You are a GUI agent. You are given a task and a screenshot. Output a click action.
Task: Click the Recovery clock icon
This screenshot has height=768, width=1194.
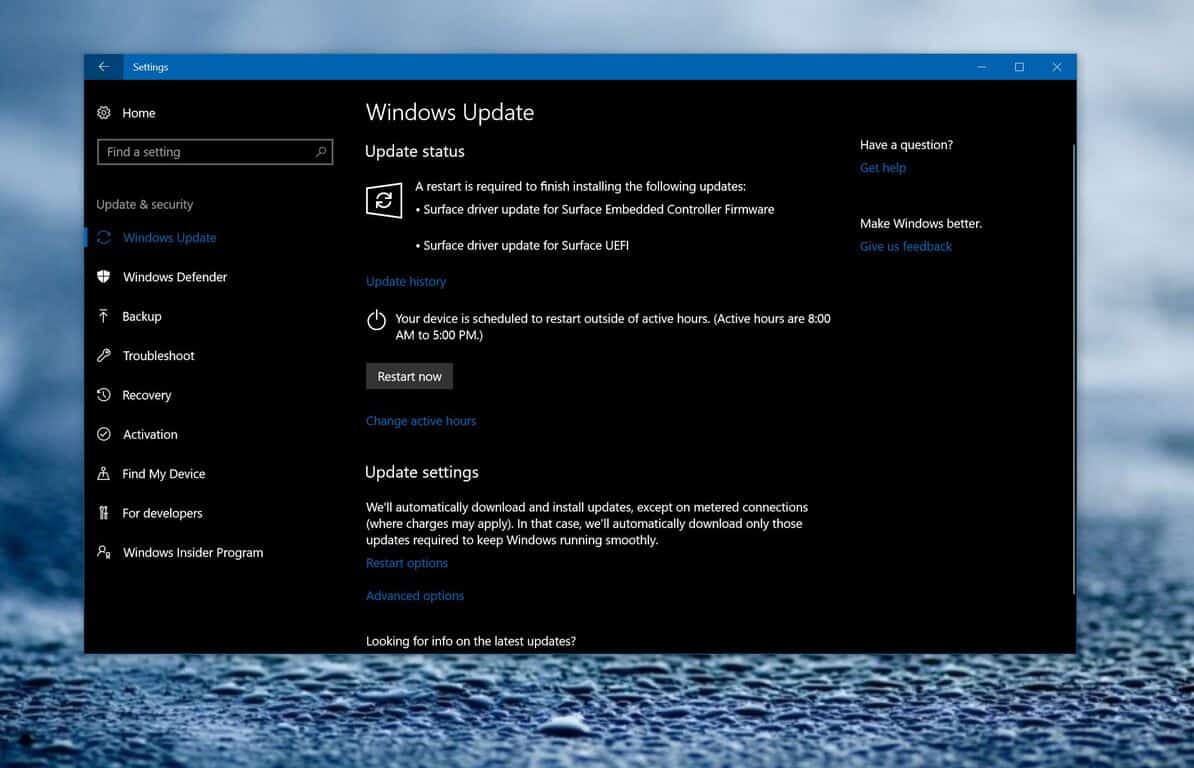(x=104, y=395)
